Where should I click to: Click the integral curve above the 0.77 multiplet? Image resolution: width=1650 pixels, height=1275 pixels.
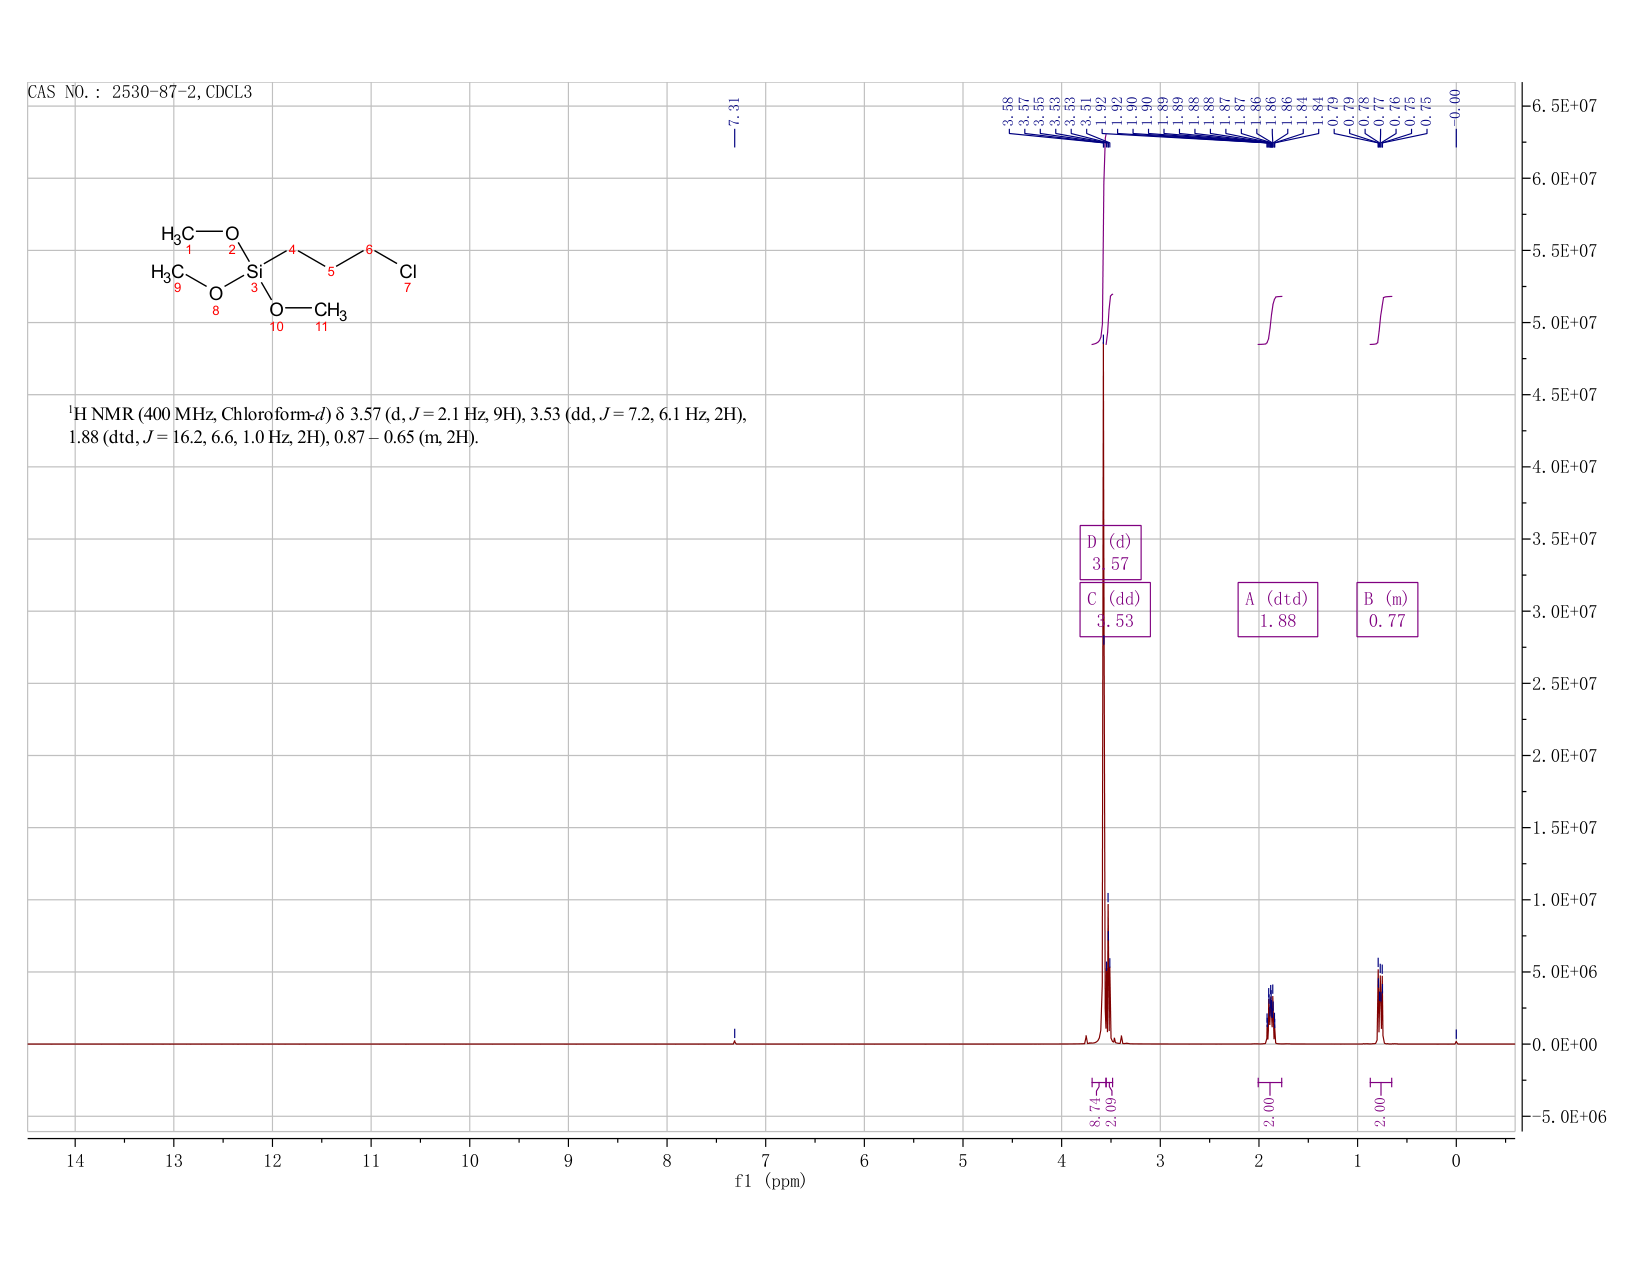tap(1381, 320)
